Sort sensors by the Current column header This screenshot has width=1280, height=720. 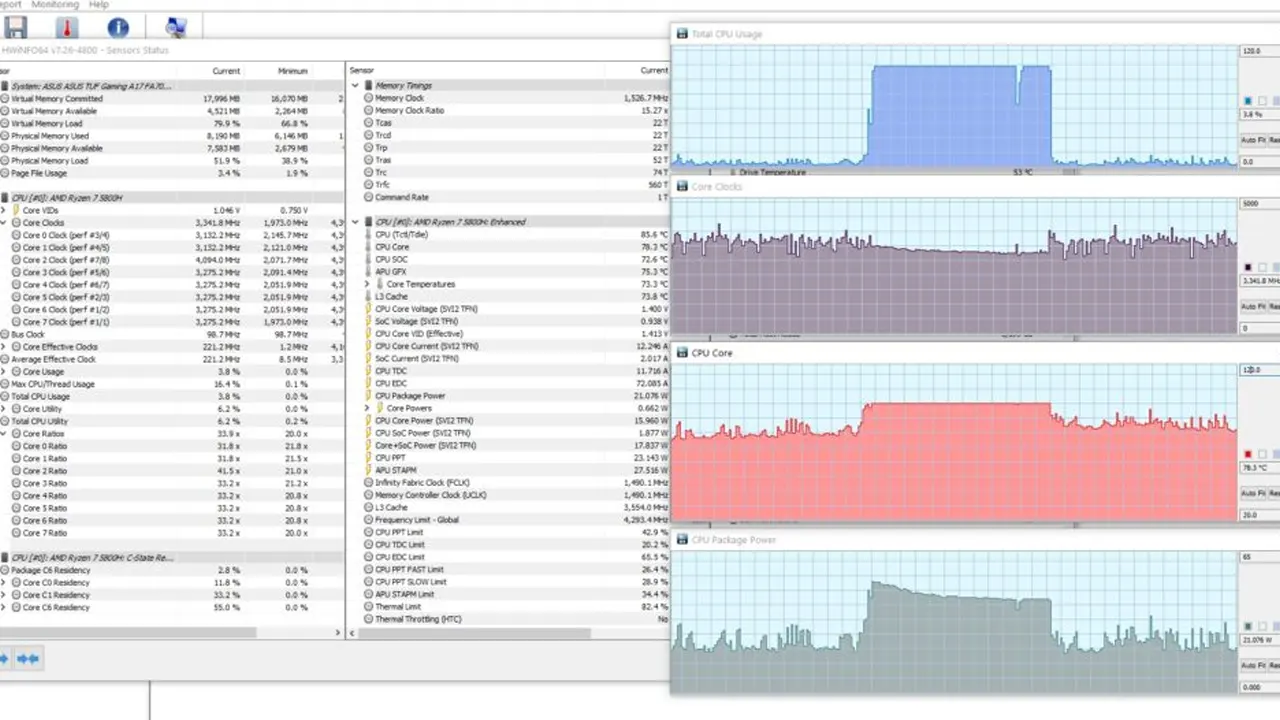226,70
